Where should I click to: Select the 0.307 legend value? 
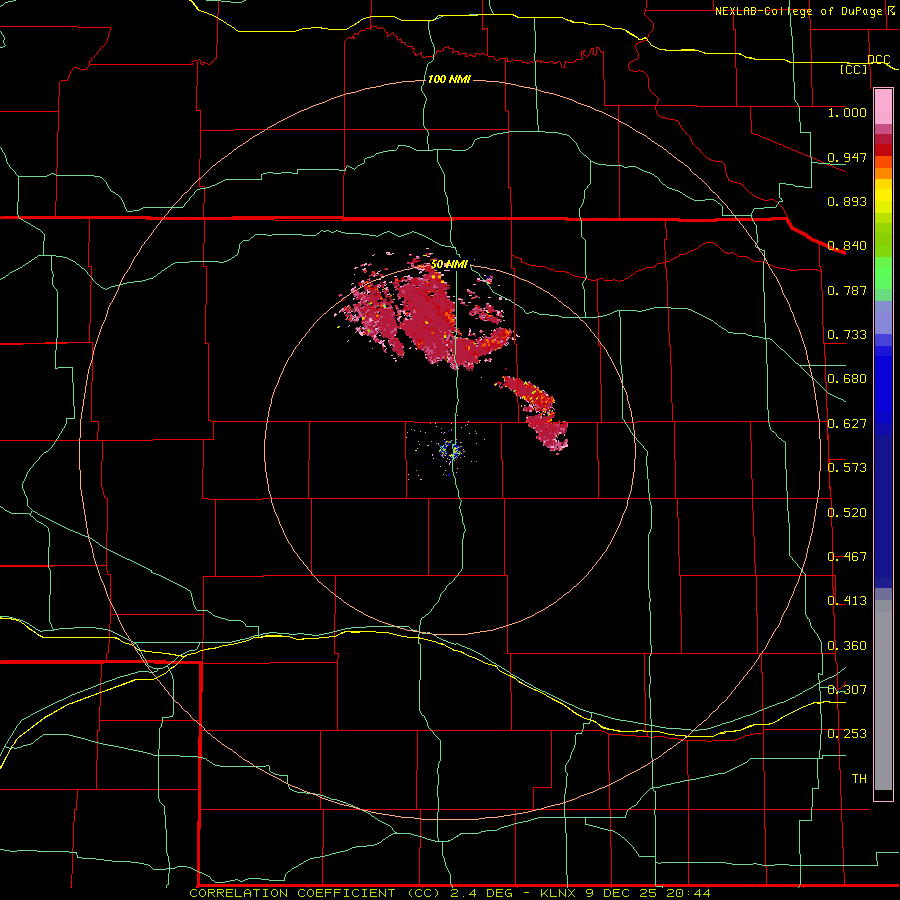[847, 690]
